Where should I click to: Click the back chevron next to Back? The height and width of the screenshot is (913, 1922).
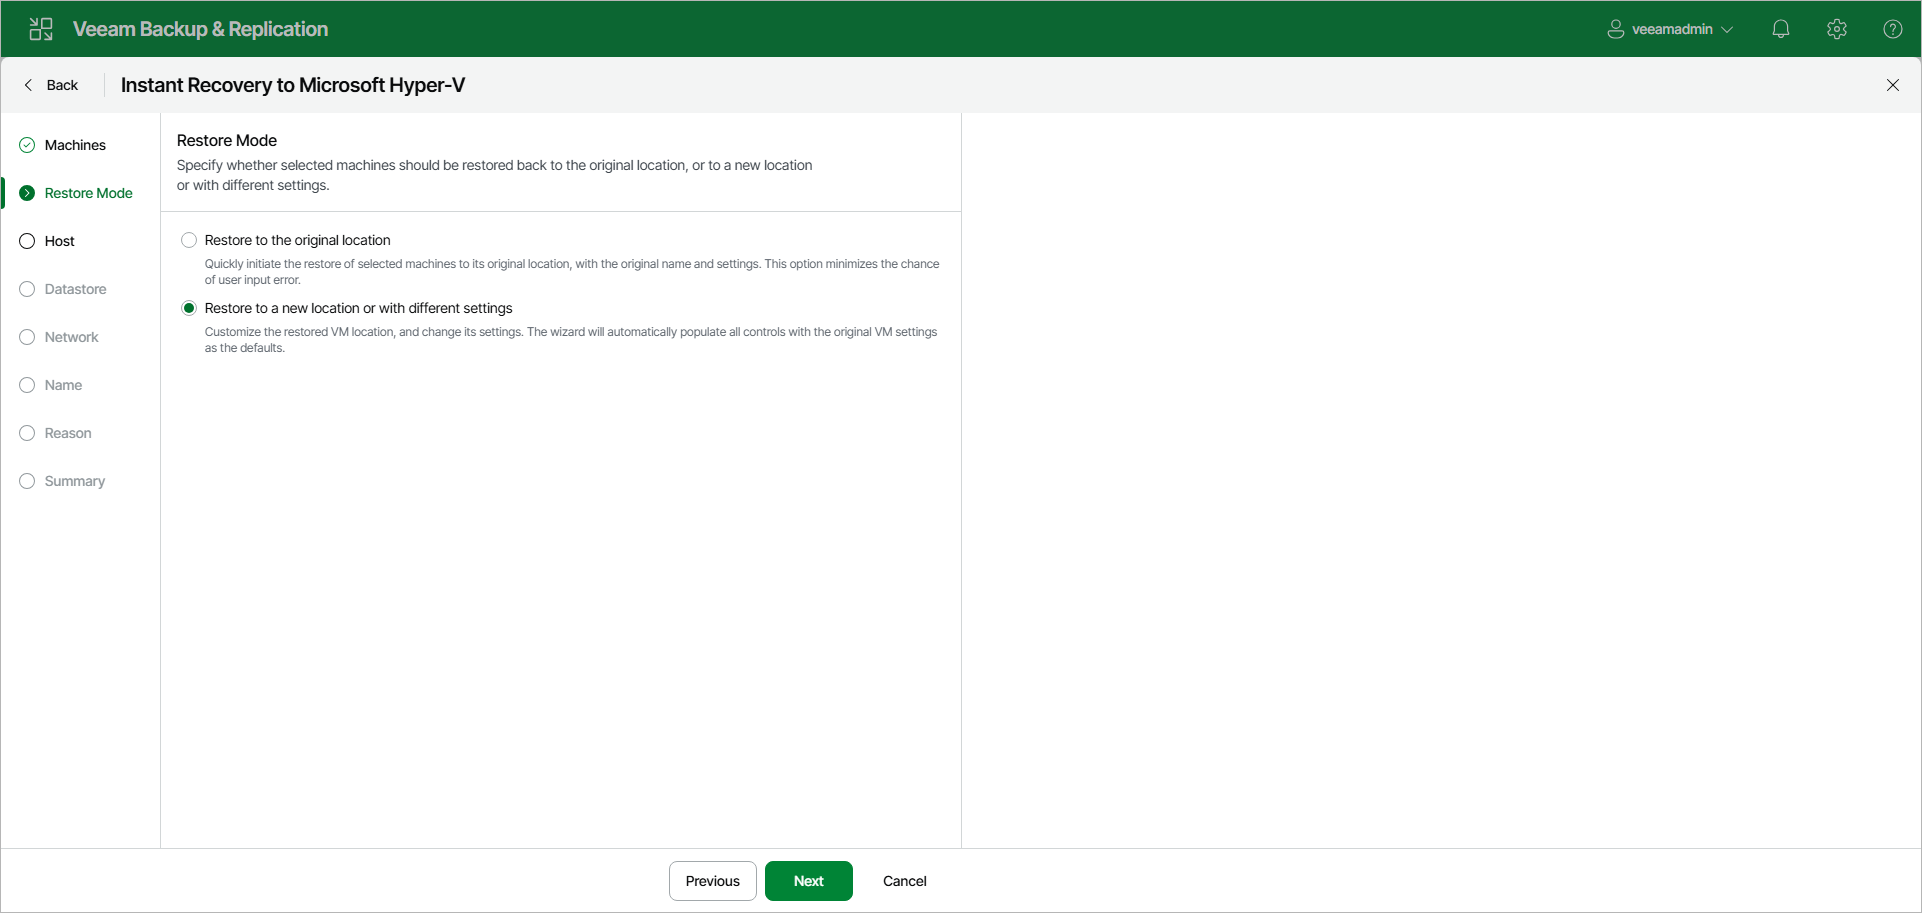(29, 85)
